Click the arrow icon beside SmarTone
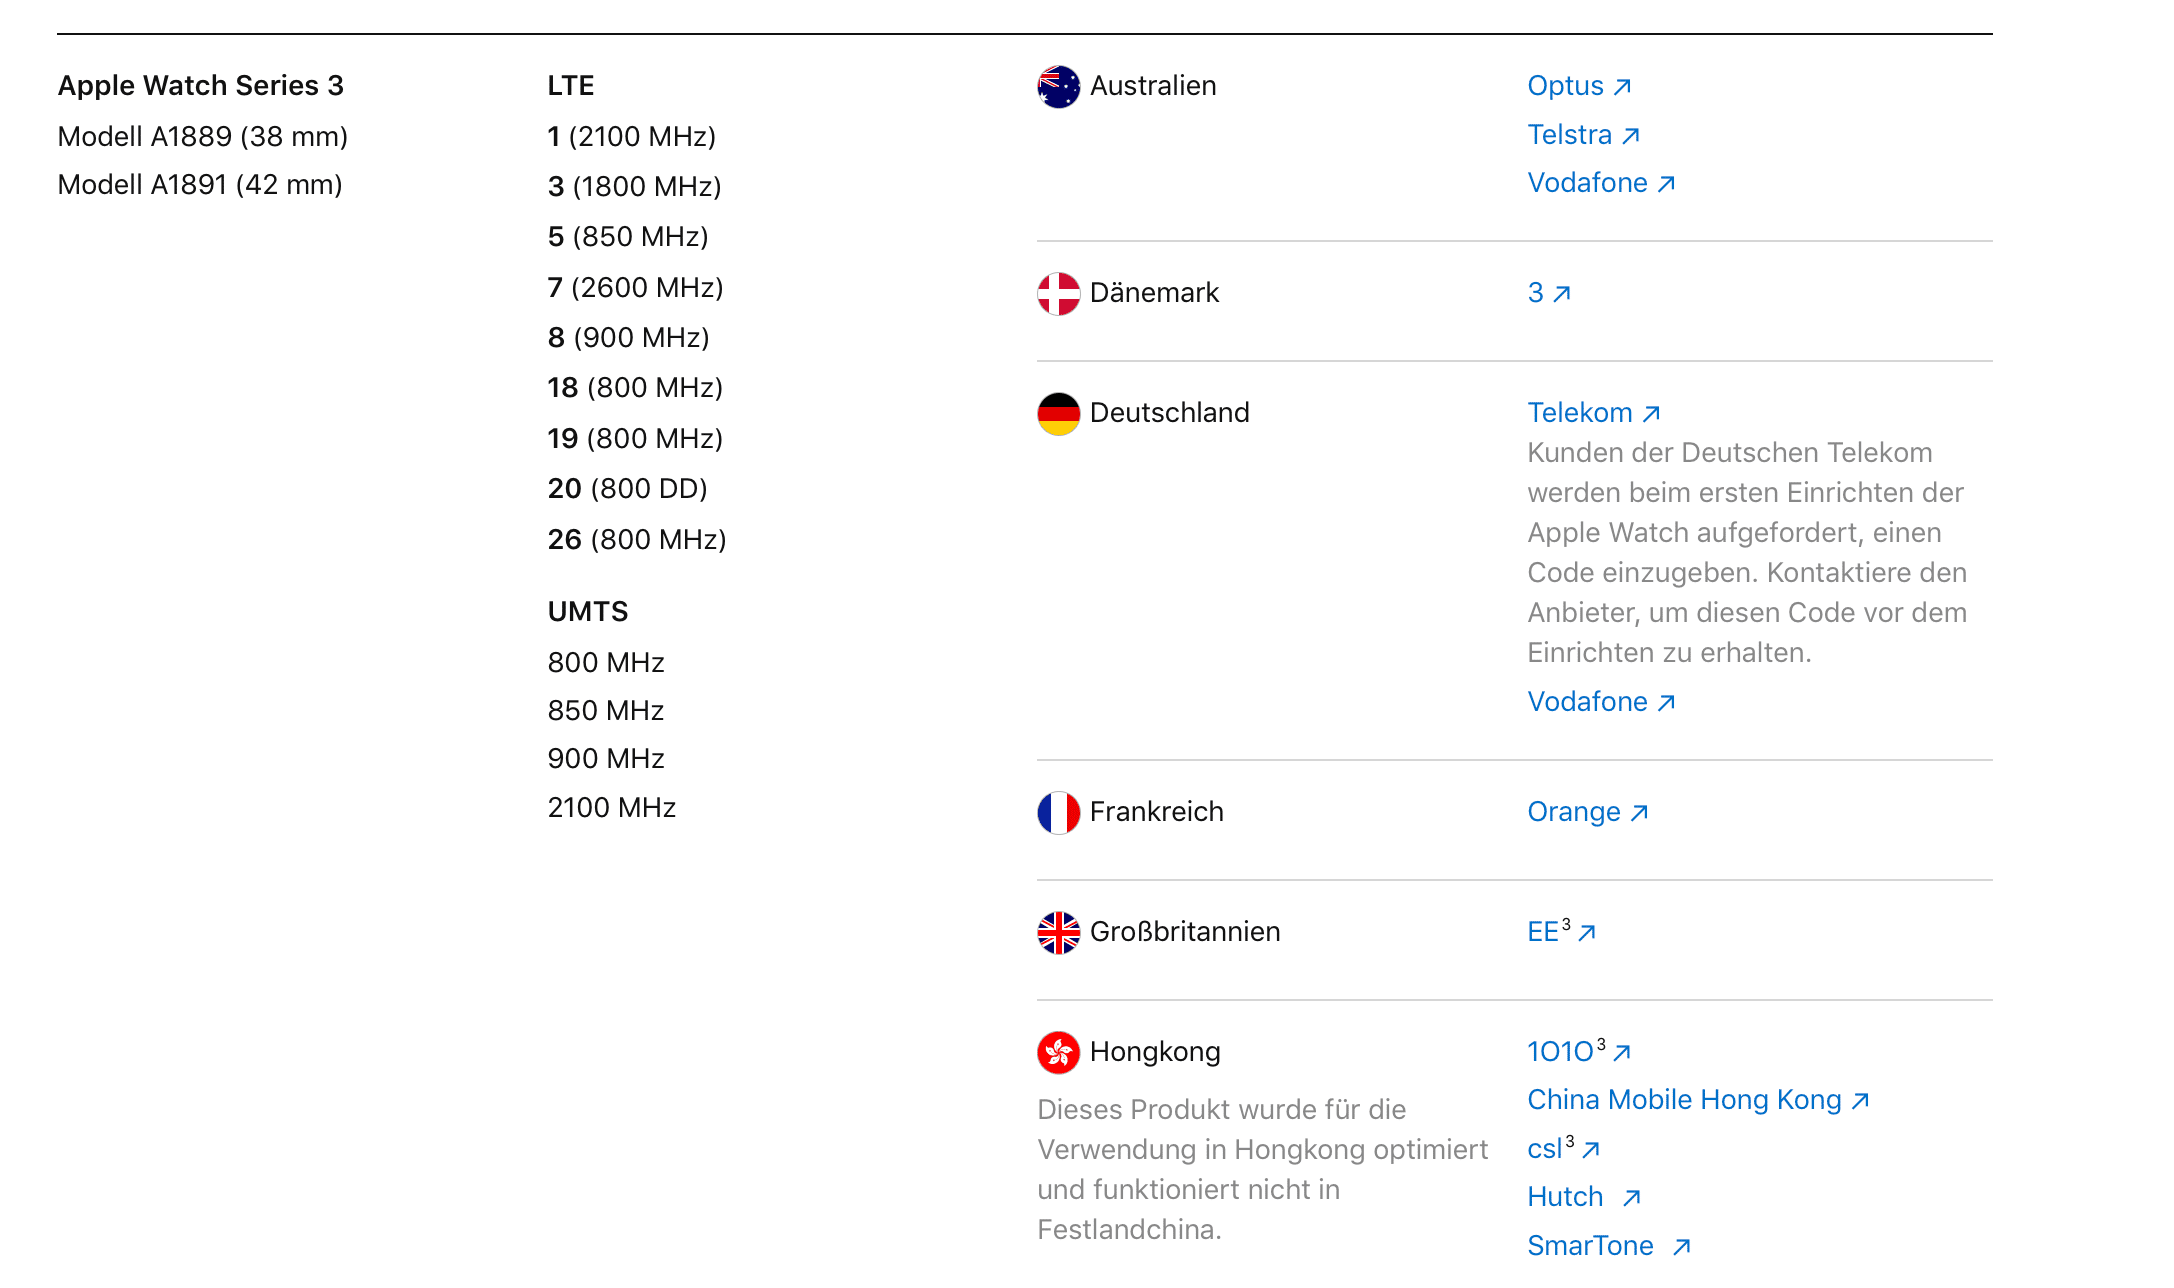The height and width of the screenshot is (1288, 2174). 1682,1246
